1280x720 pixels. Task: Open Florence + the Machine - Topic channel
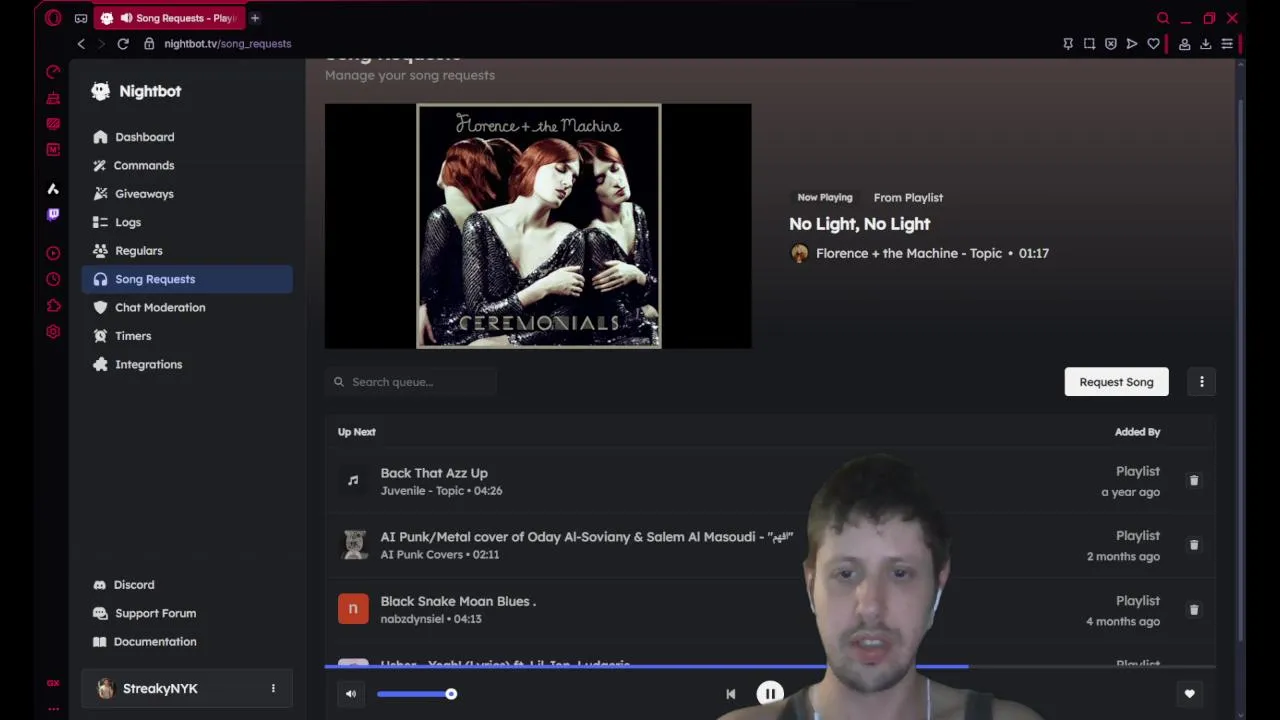coord(909,254)
